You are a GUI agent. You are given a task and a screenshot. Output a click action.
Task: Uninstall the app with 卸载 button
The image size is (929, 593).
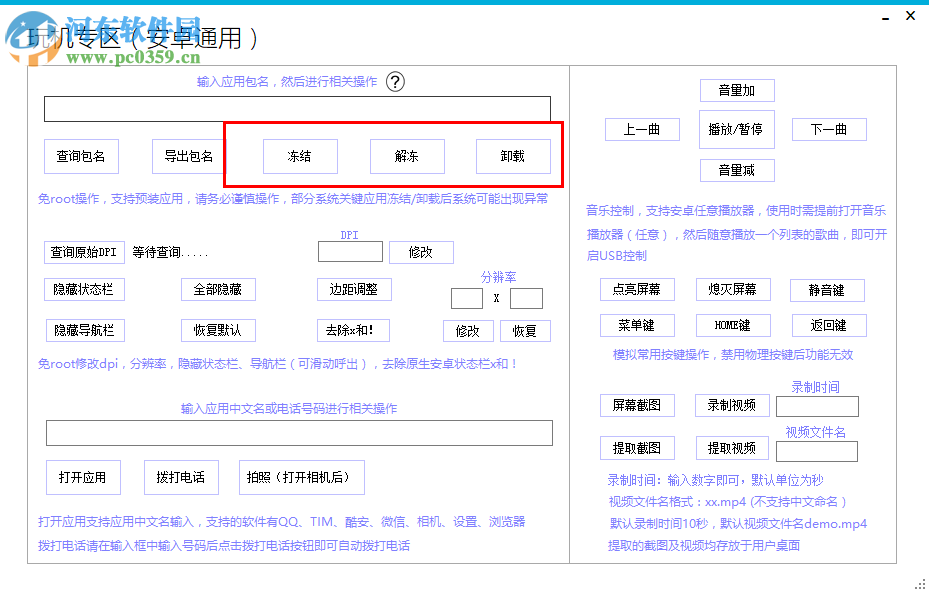(513, 156)
